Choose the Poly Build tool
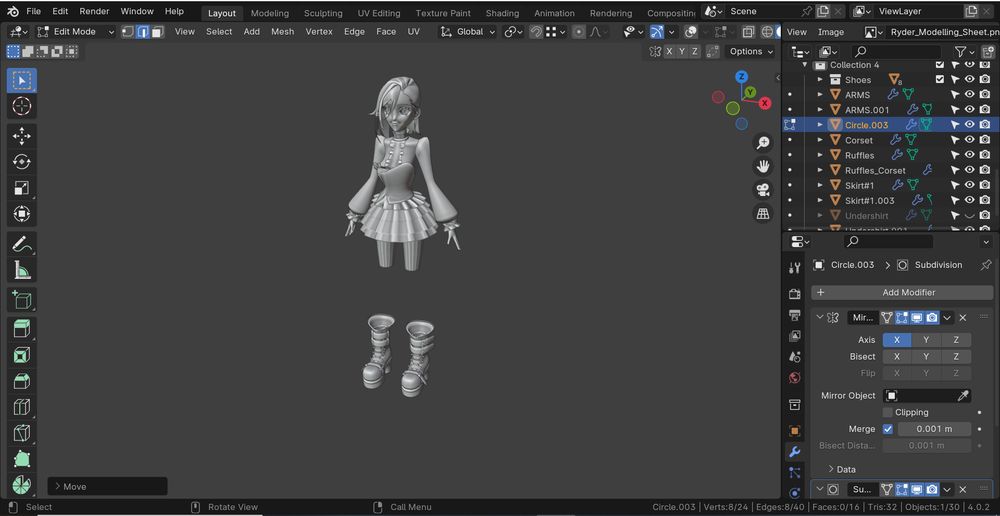 (22, 459)
